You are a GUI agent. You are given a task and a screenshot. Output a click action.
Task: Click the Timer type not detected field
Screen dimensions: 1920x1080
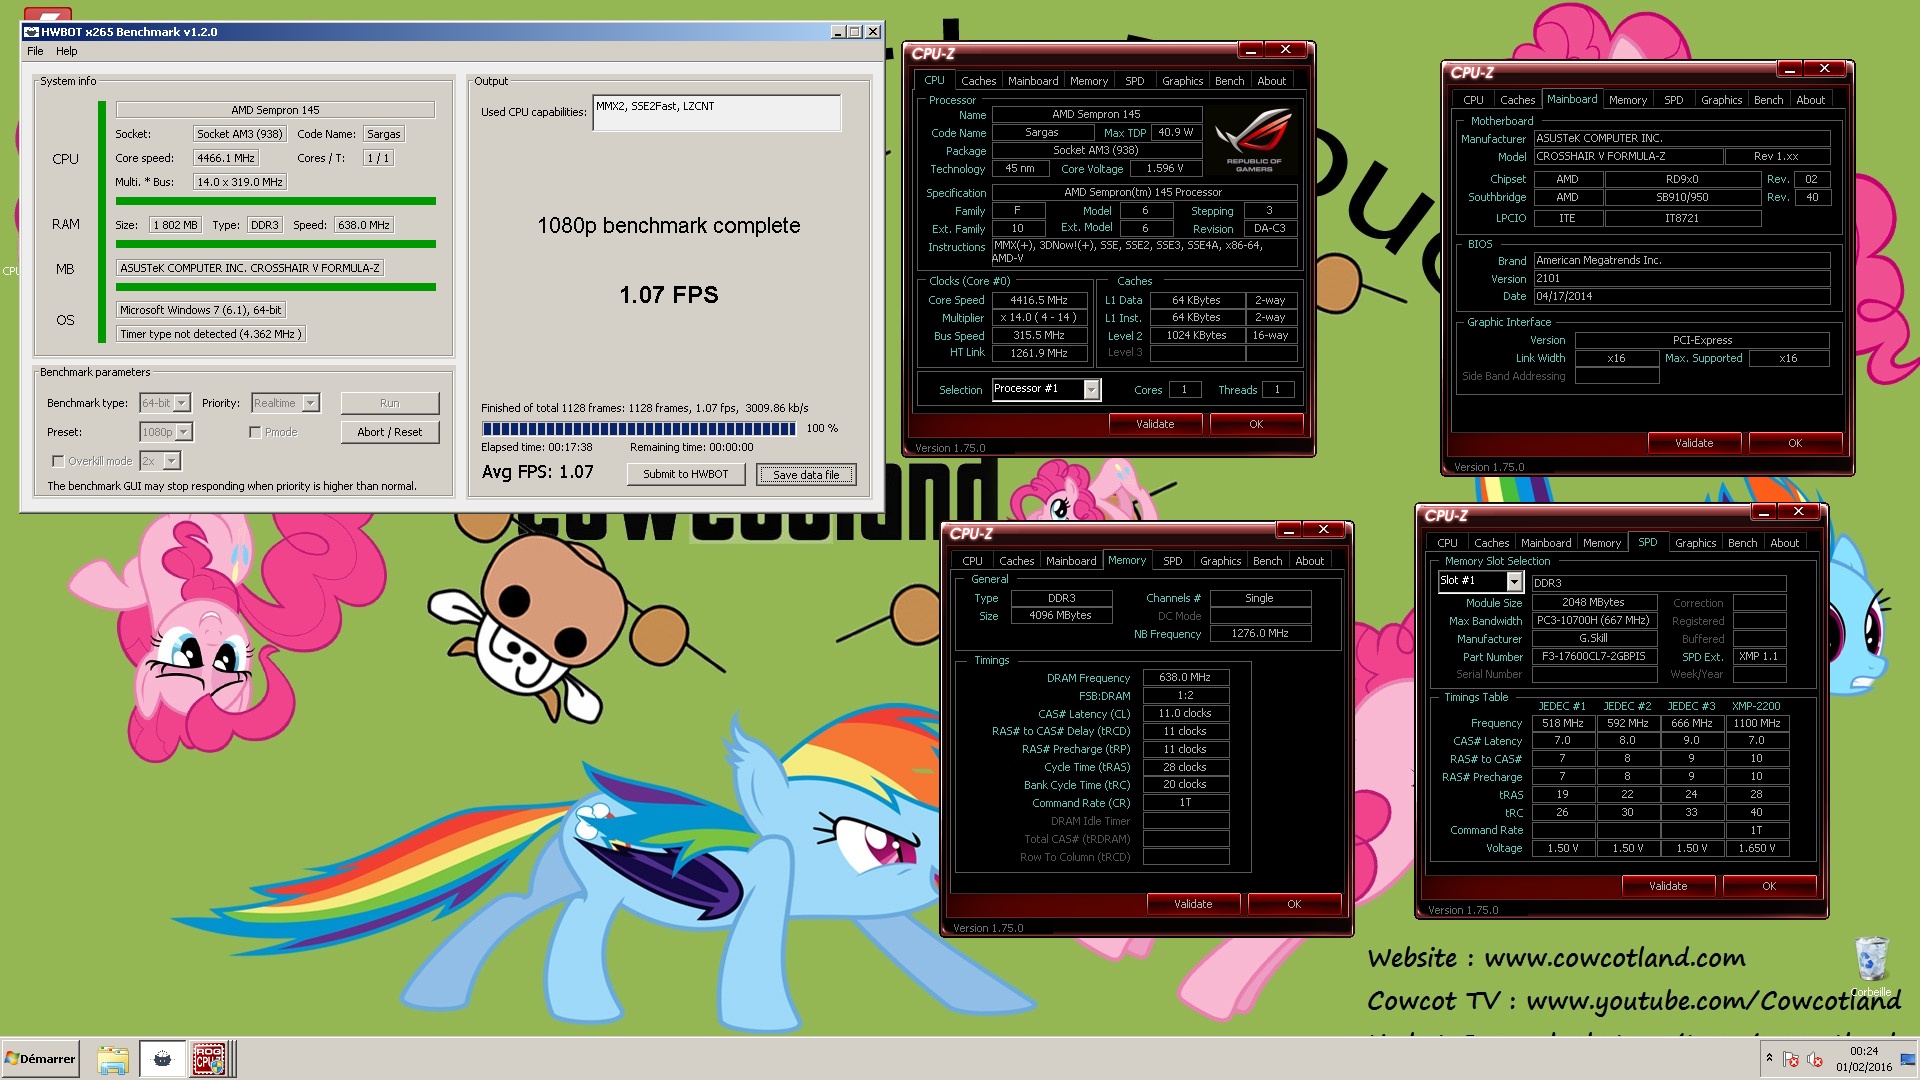click(x=210, y=334)
